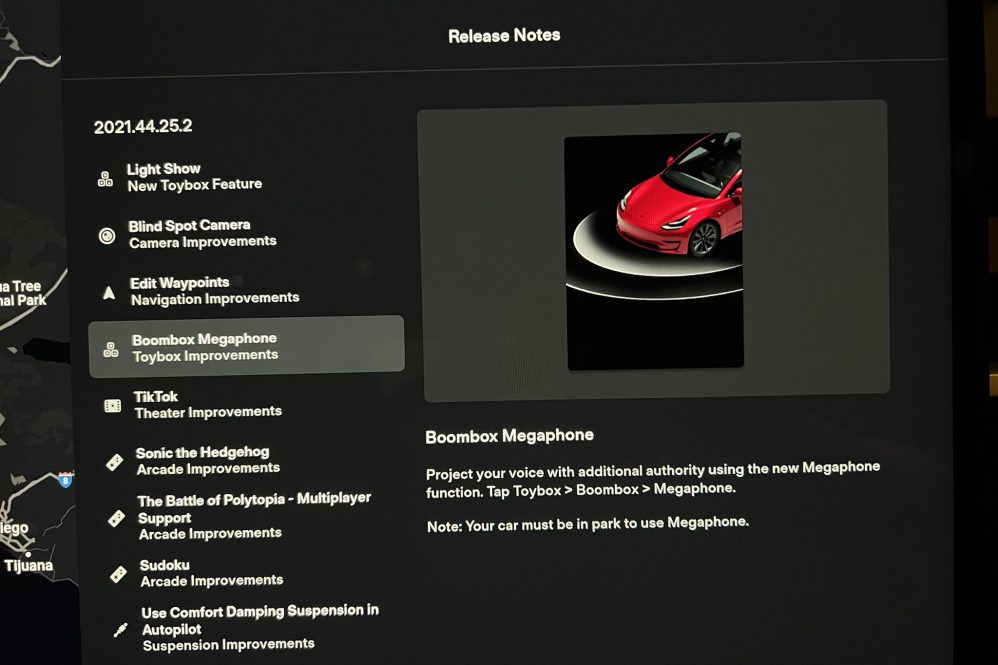Open the Light Show release note
The image size is (998, 665).
(194, 177)
